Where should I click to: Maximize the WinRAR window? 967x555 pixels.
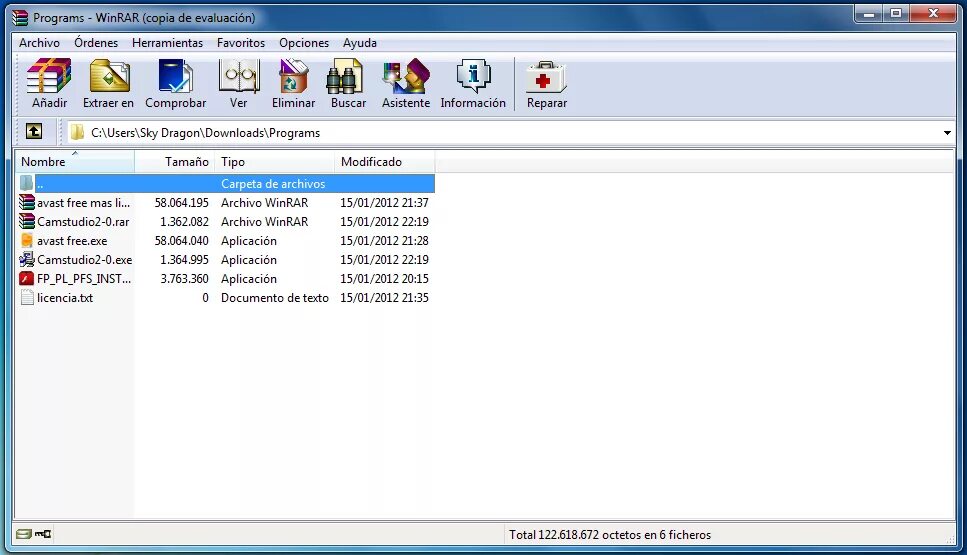click(895, 14)
